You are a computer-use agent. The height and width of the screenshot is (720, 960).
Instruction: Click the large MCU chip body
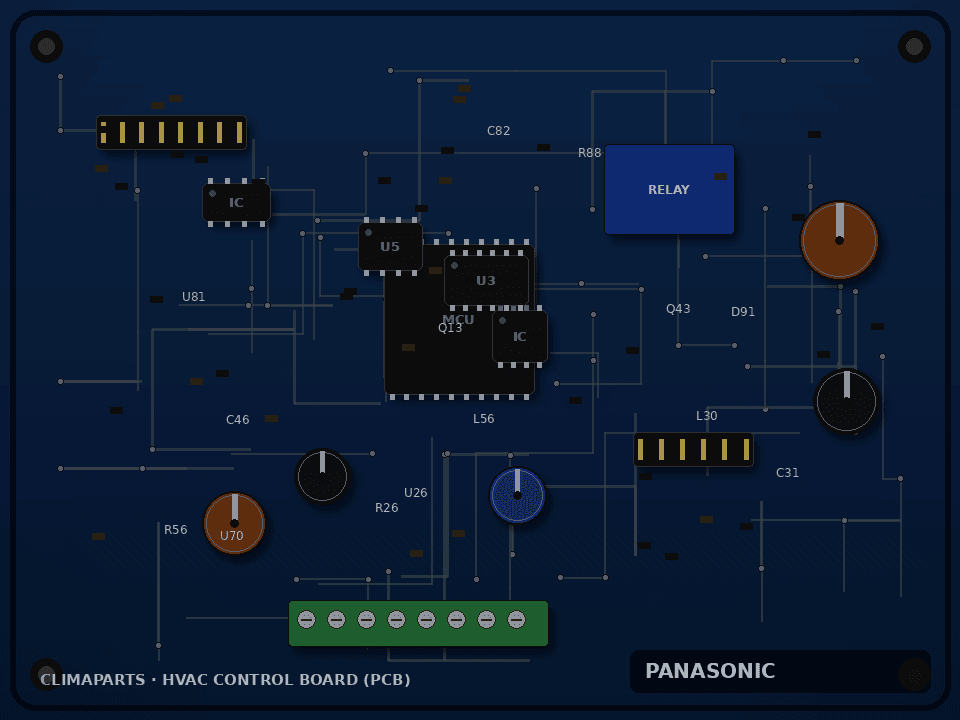pyautogui.click(x=459, y=320)
